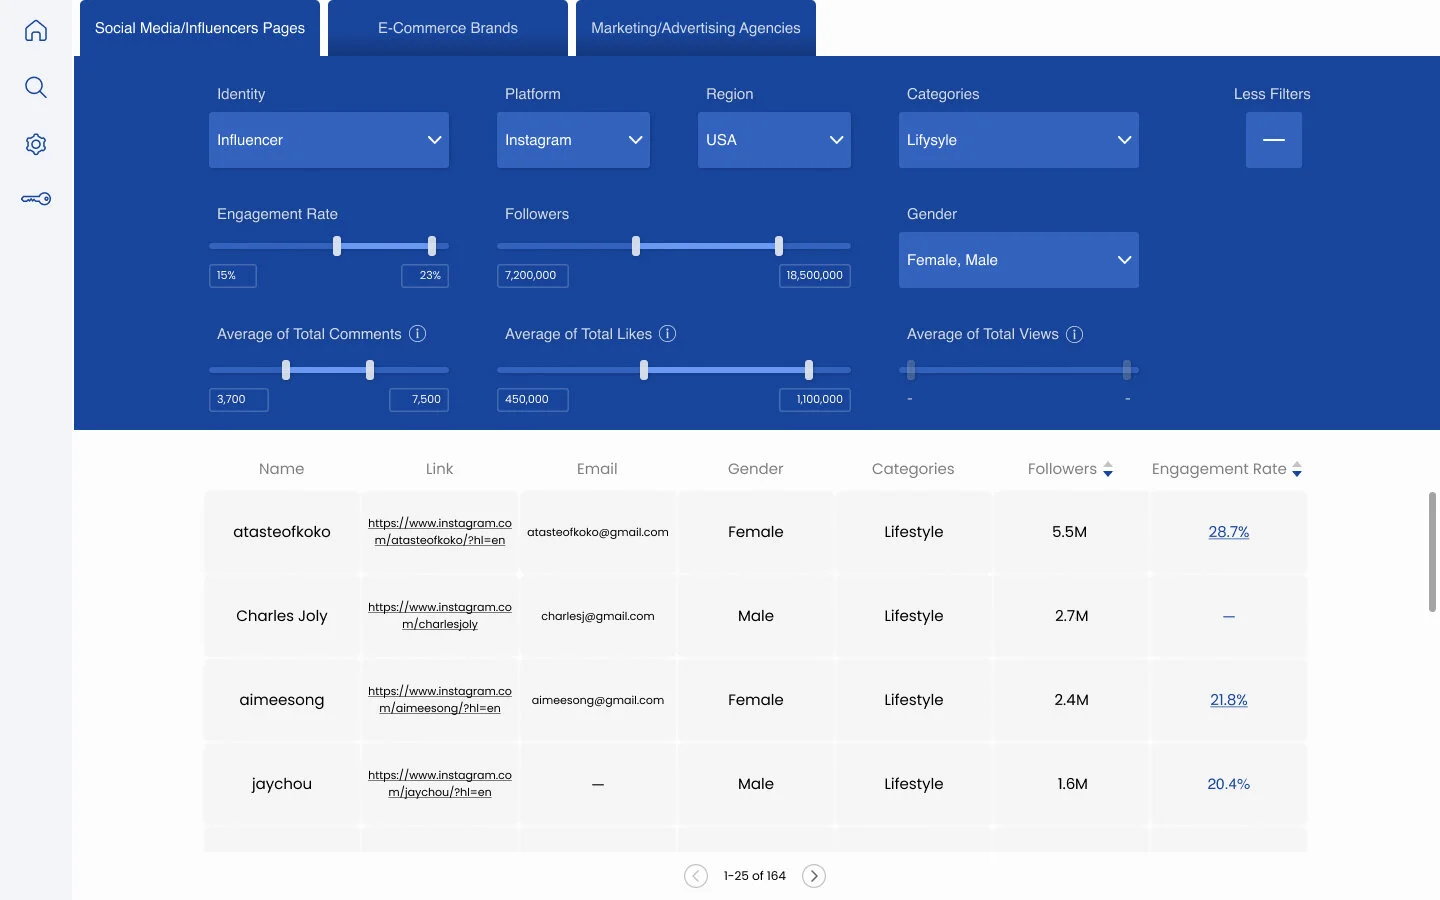This screenshot has width=1440, height=900.
Task: Click the Total Likes minimum slider handle
Action: coord(644,370)
